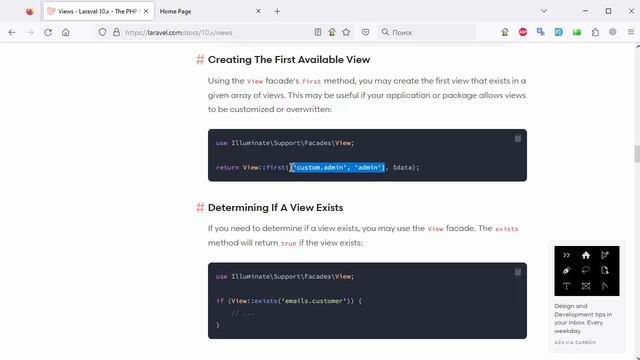Click the forward navigation arrow
The width and height of the screenshot is (640, 360).
click(30, 32)
